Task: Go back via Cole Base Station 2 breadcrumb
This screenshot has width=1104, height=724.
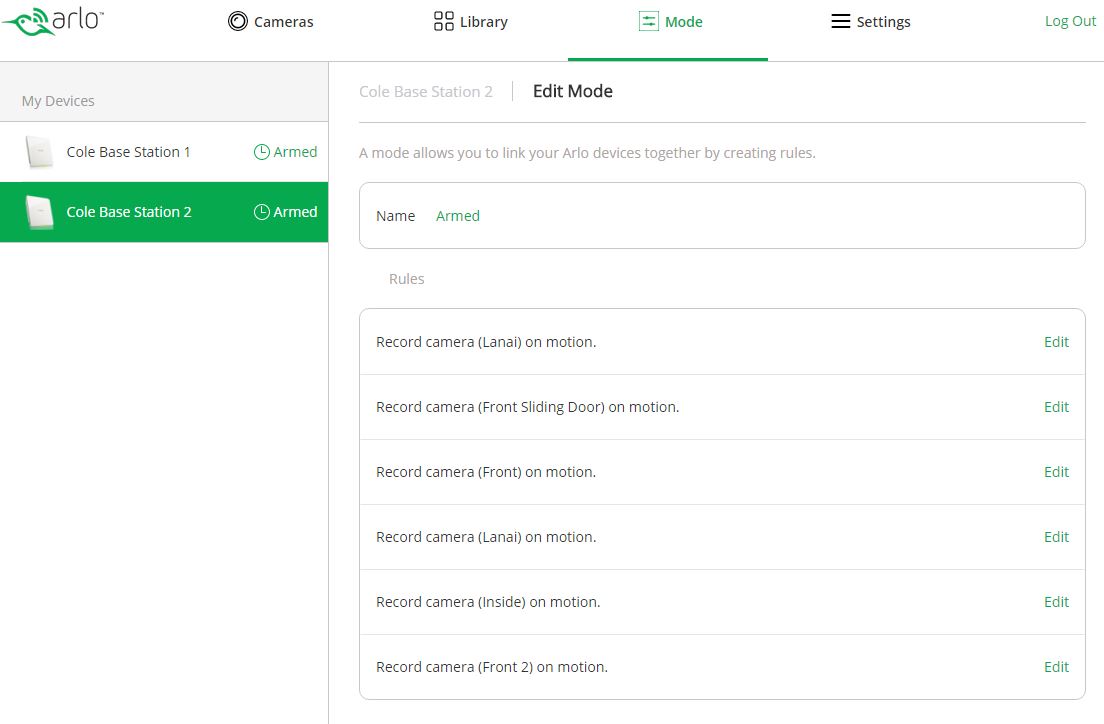Action: click(426, 92)
